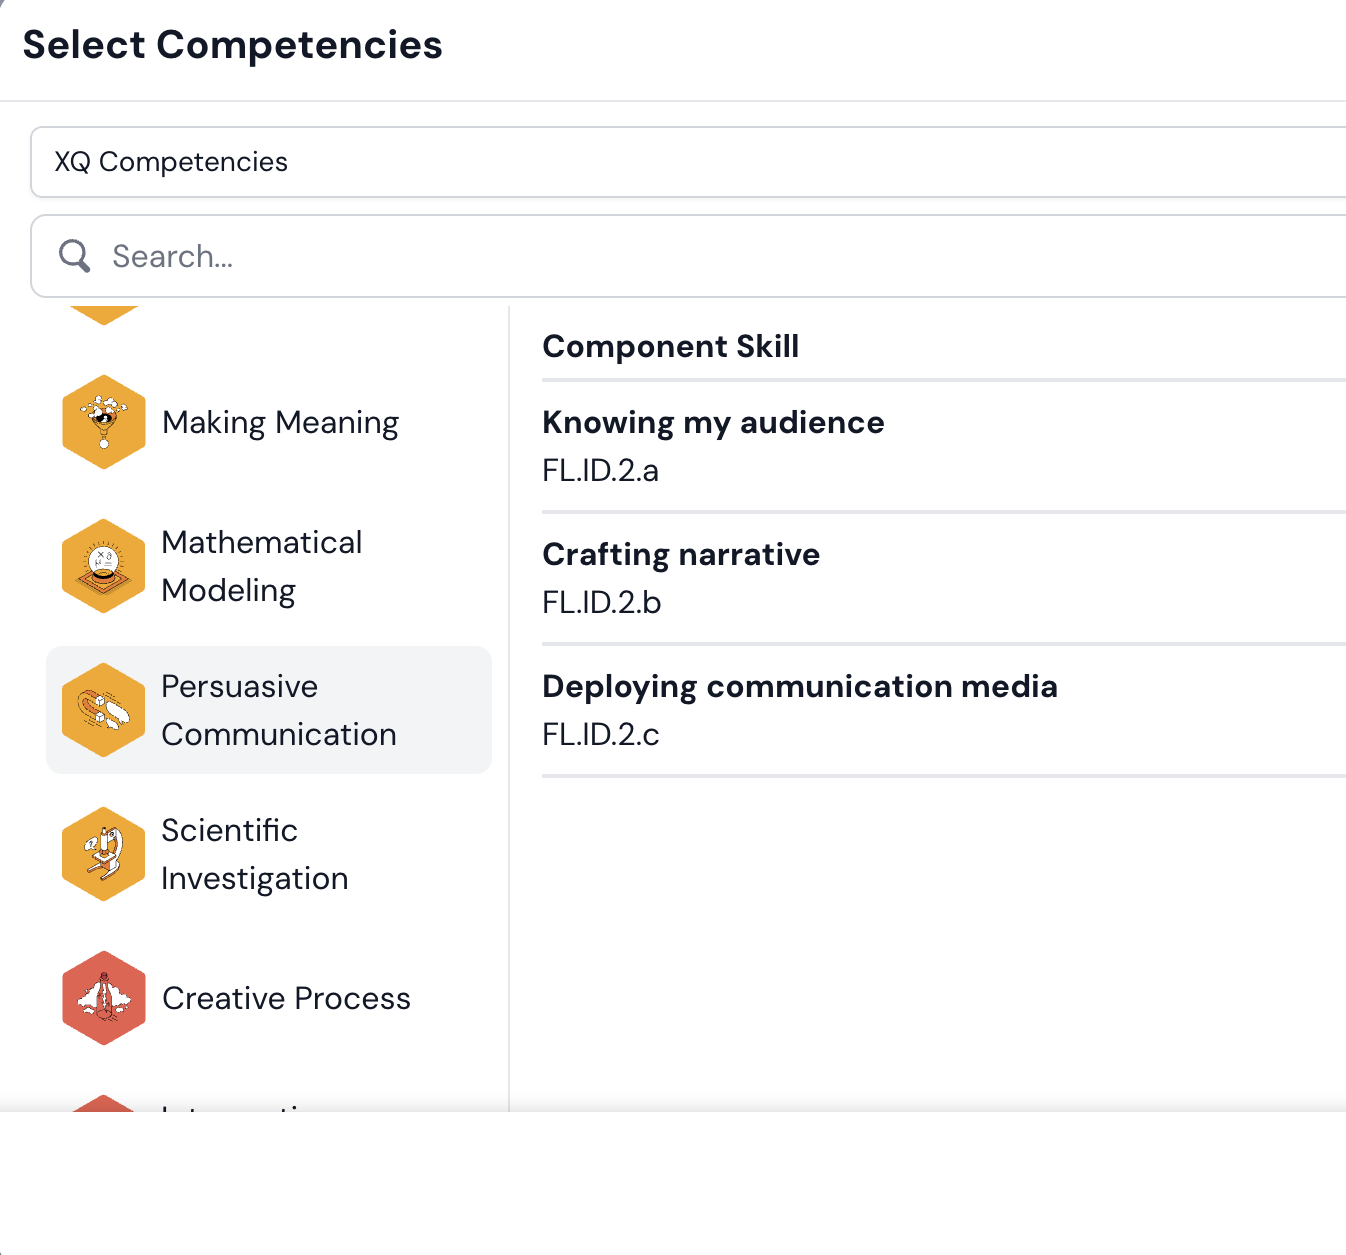The width and height of the screenshot is (1346, 1255).
Task: Click the FL.ID.2.a skill code
Action: 600,470
